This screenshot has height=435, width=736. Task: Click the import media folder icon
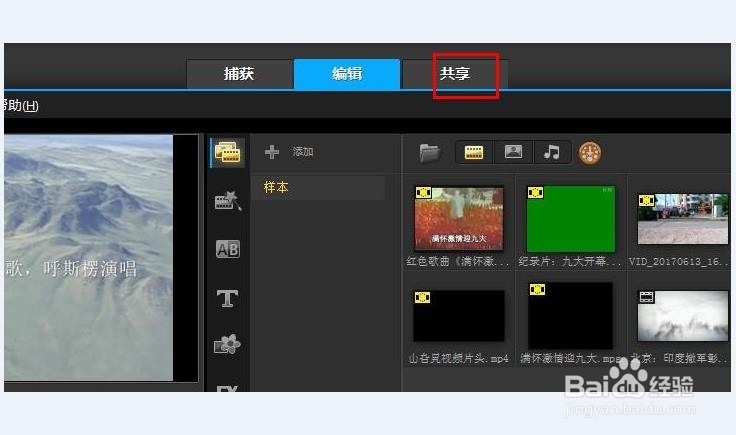(x=429, y=153)
